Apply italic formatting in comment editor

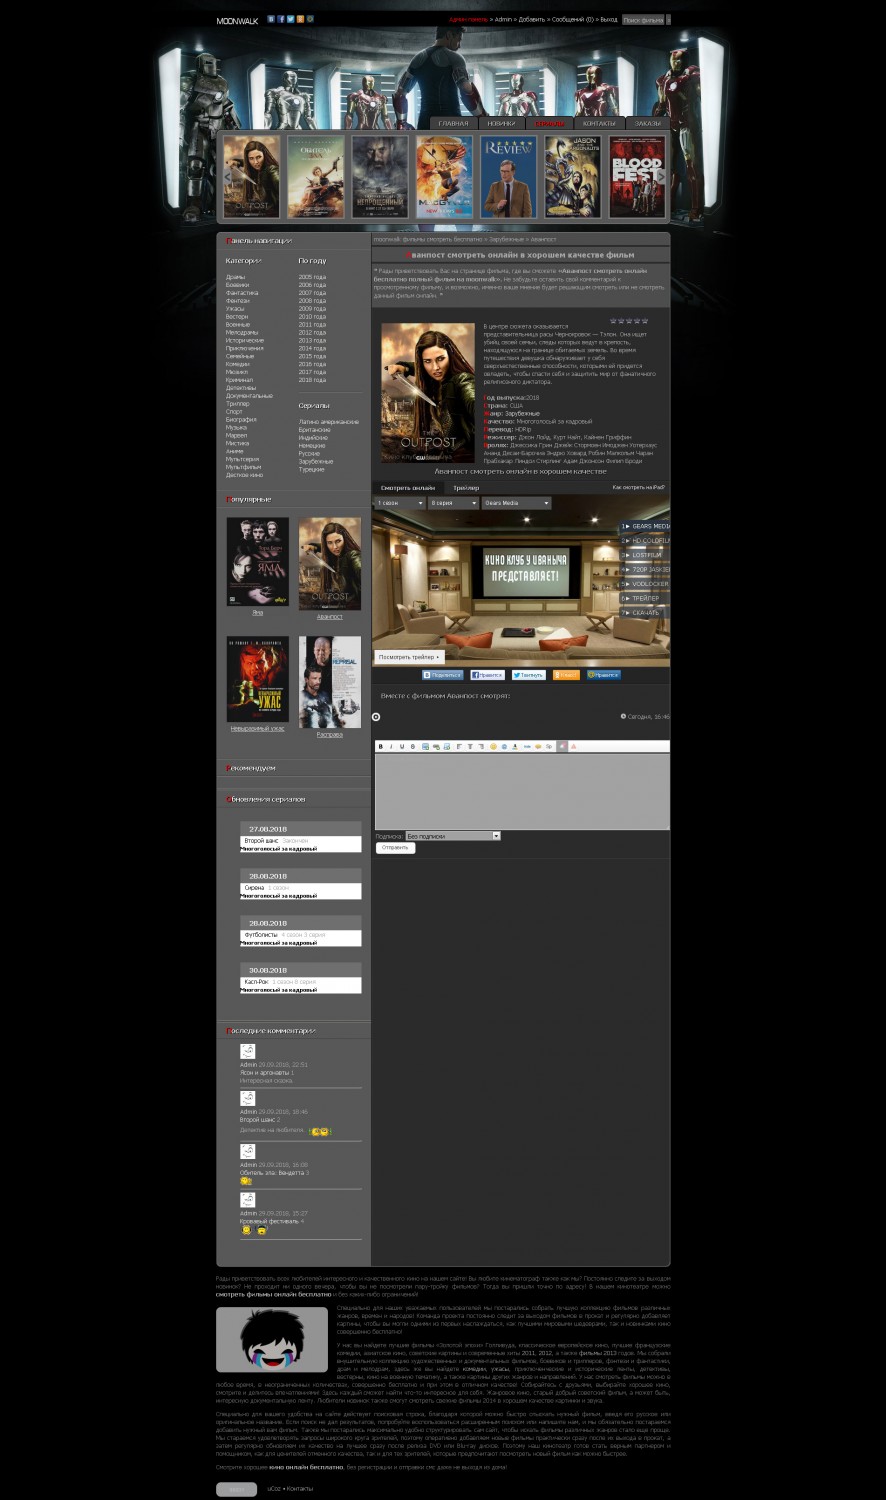(391, 747)
